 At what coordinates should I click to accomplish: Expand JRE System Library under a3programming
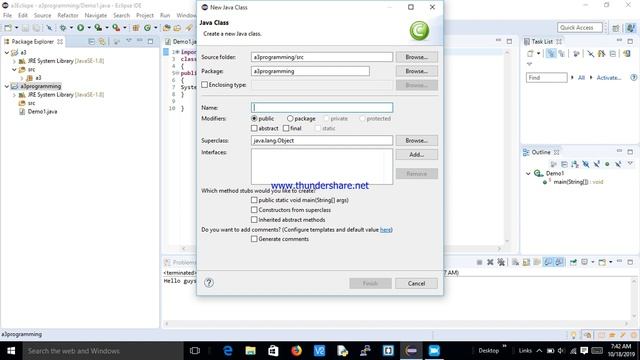pos(14,95)
